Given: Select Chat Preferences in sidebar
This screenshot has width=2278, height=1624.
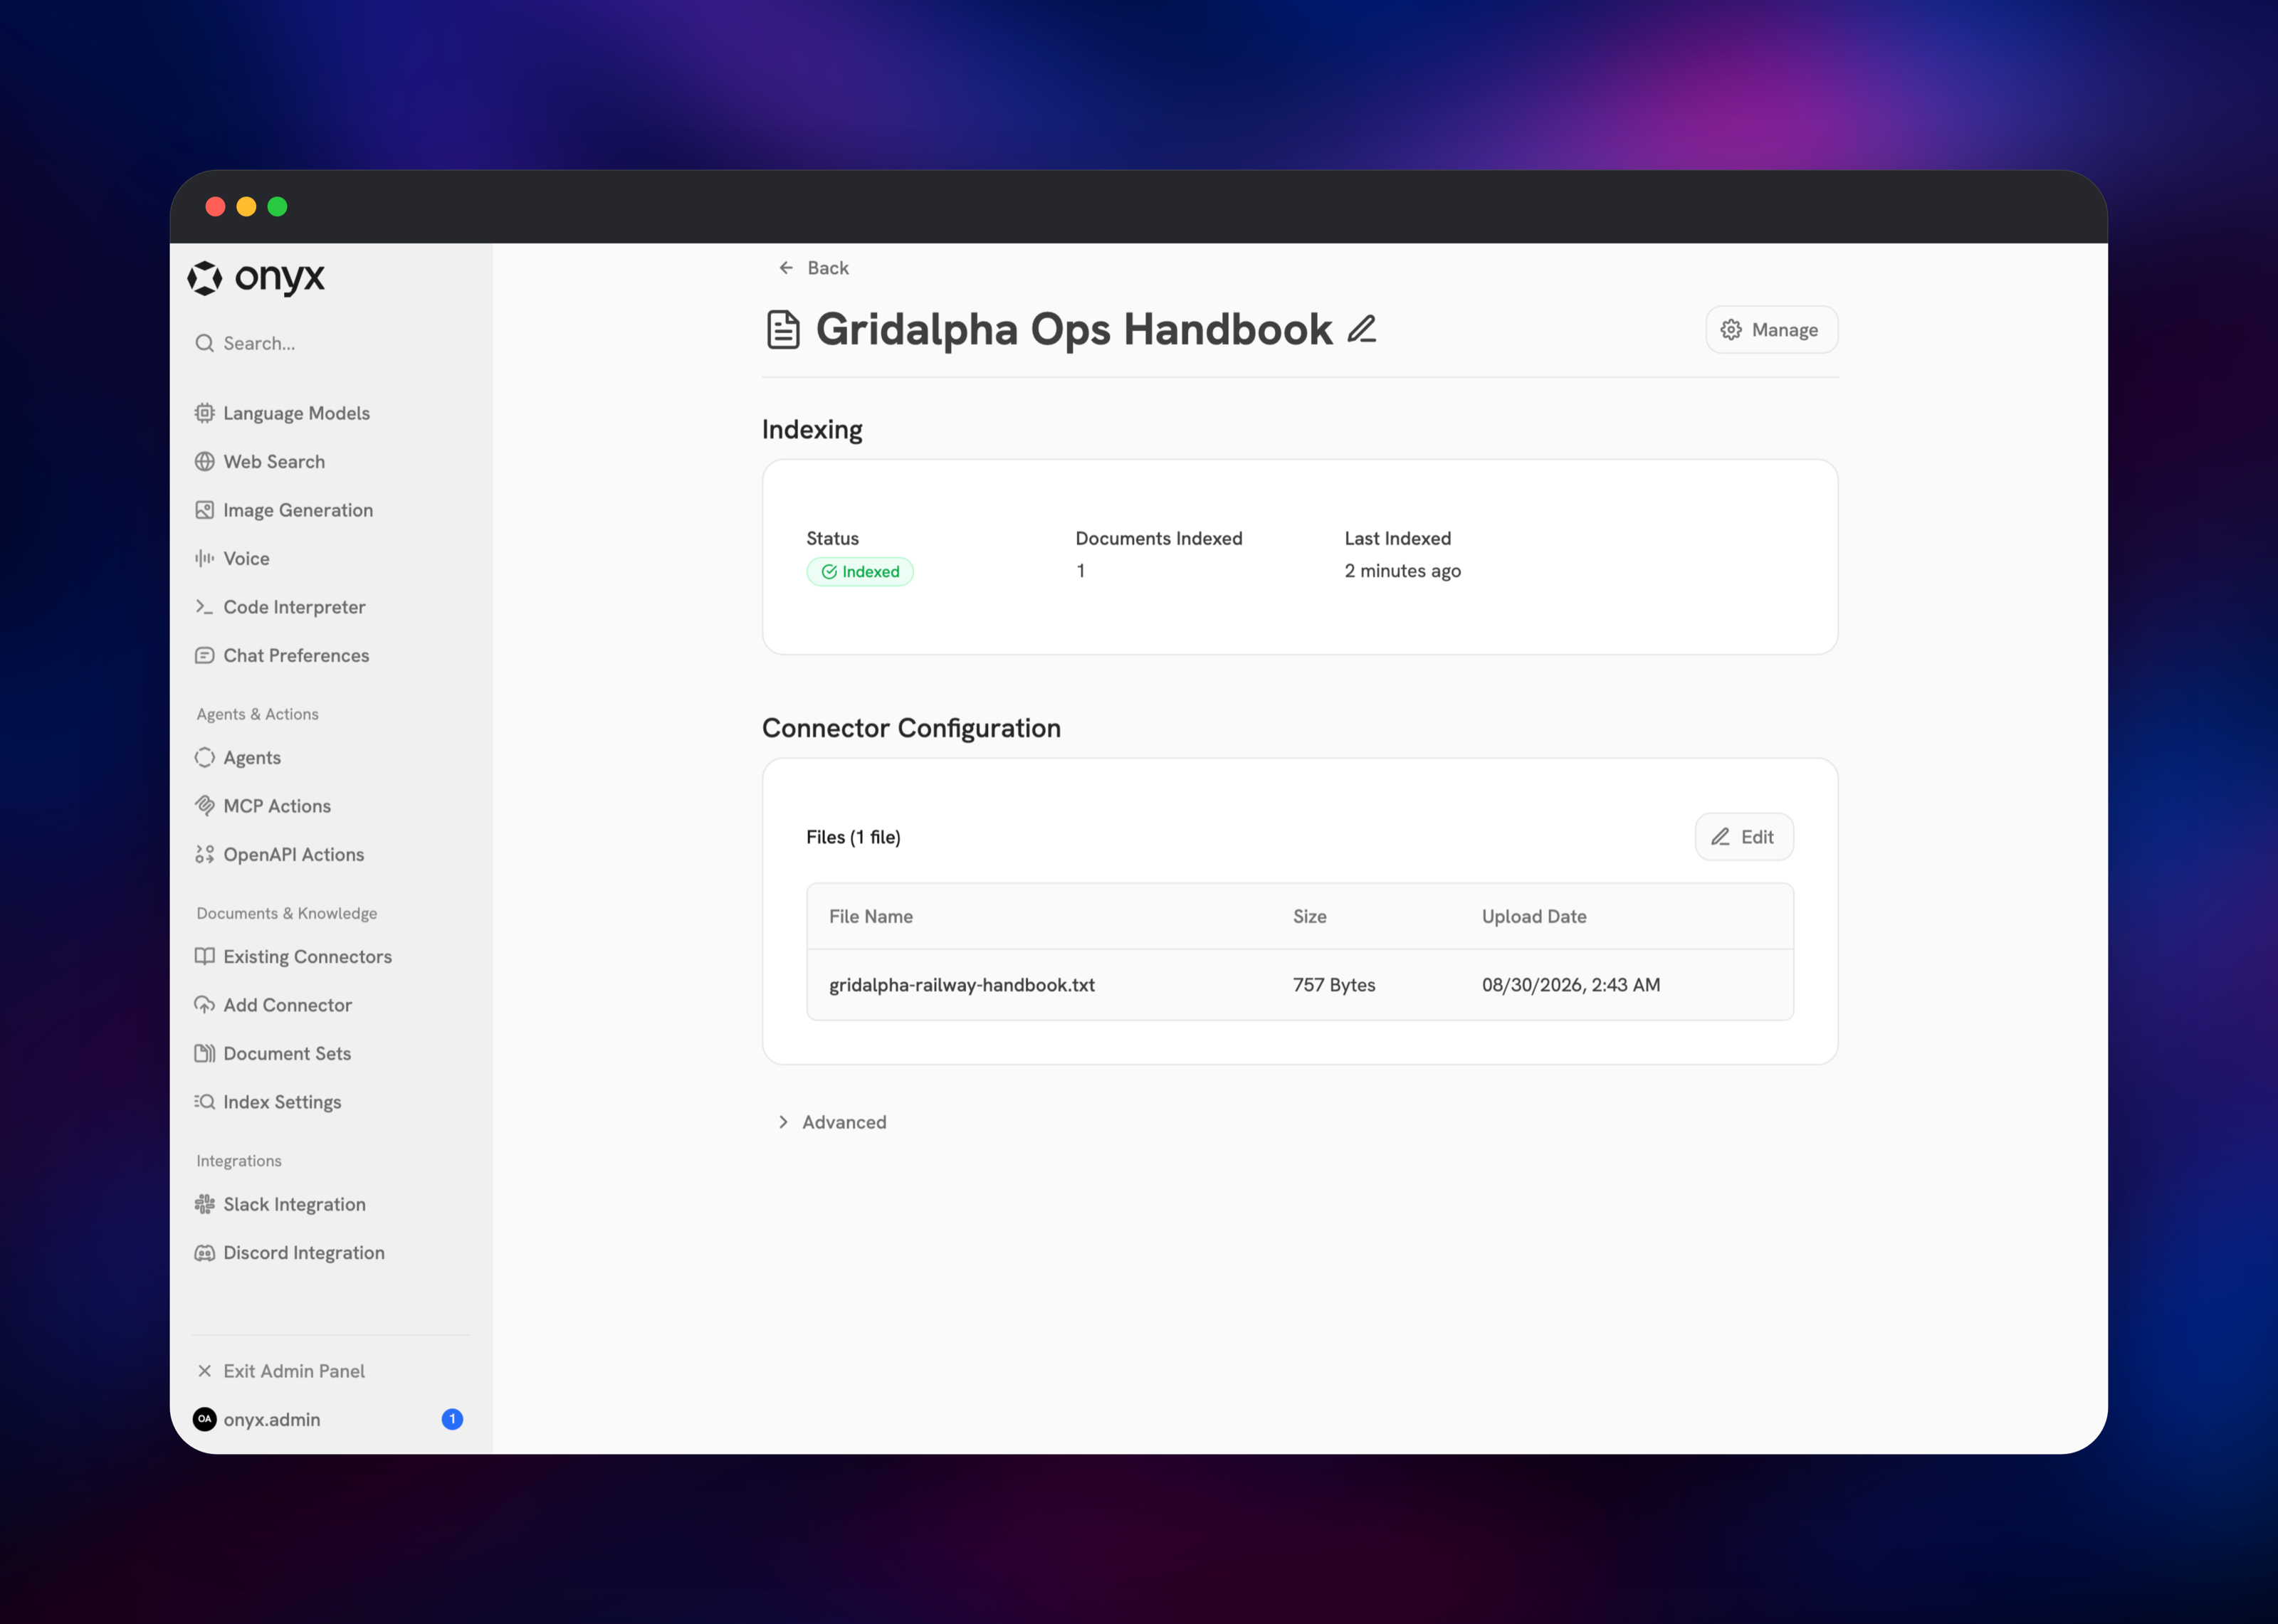Looking at the screenshot, I should click(x=331, y=656).
